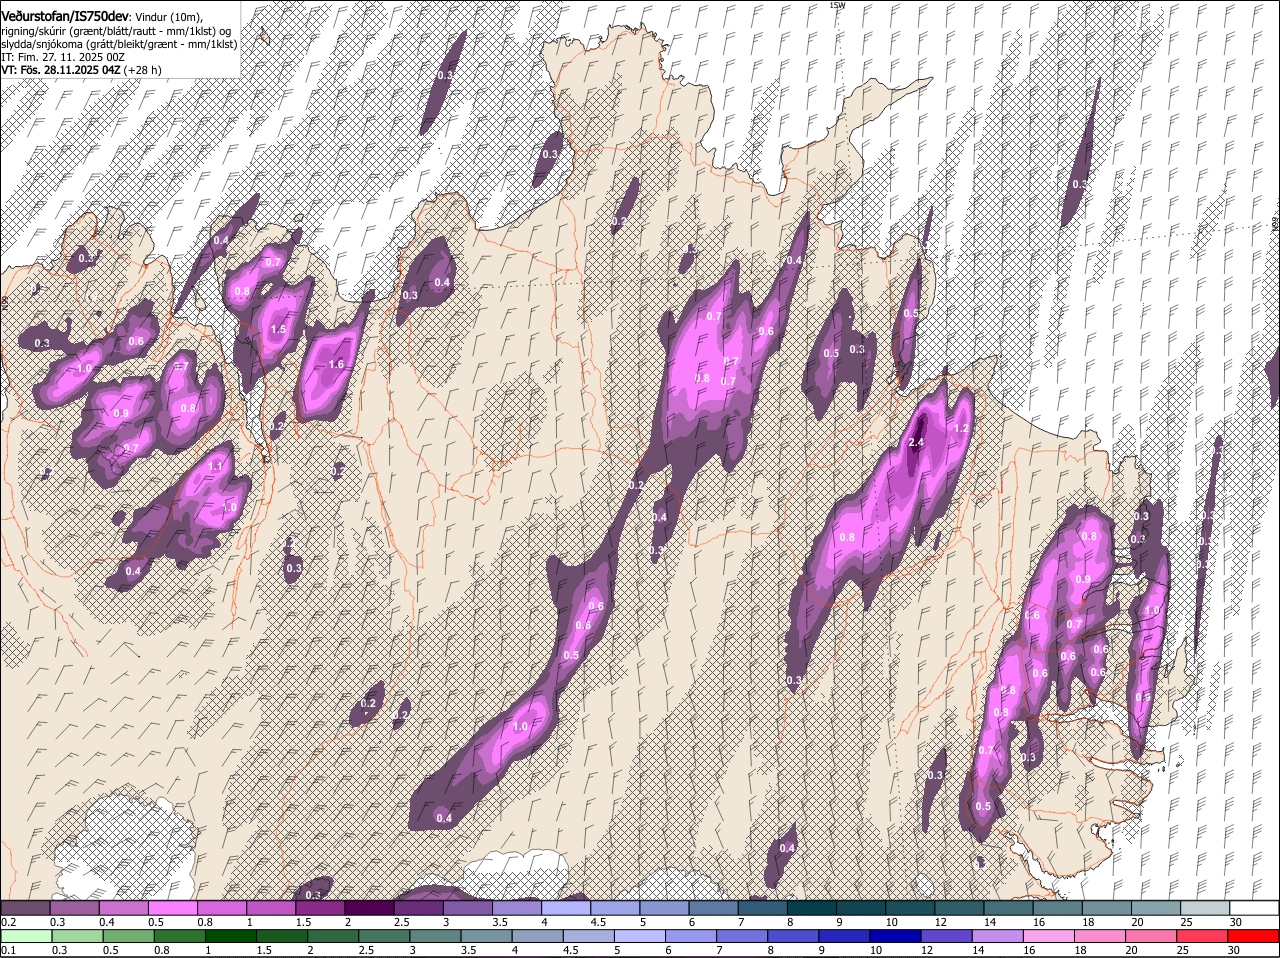The width and height of the screenshot is (1280, 958).
Task: Click the 0.1 label of the green legend
Action: pyautogui.click(x=8, y=950)
